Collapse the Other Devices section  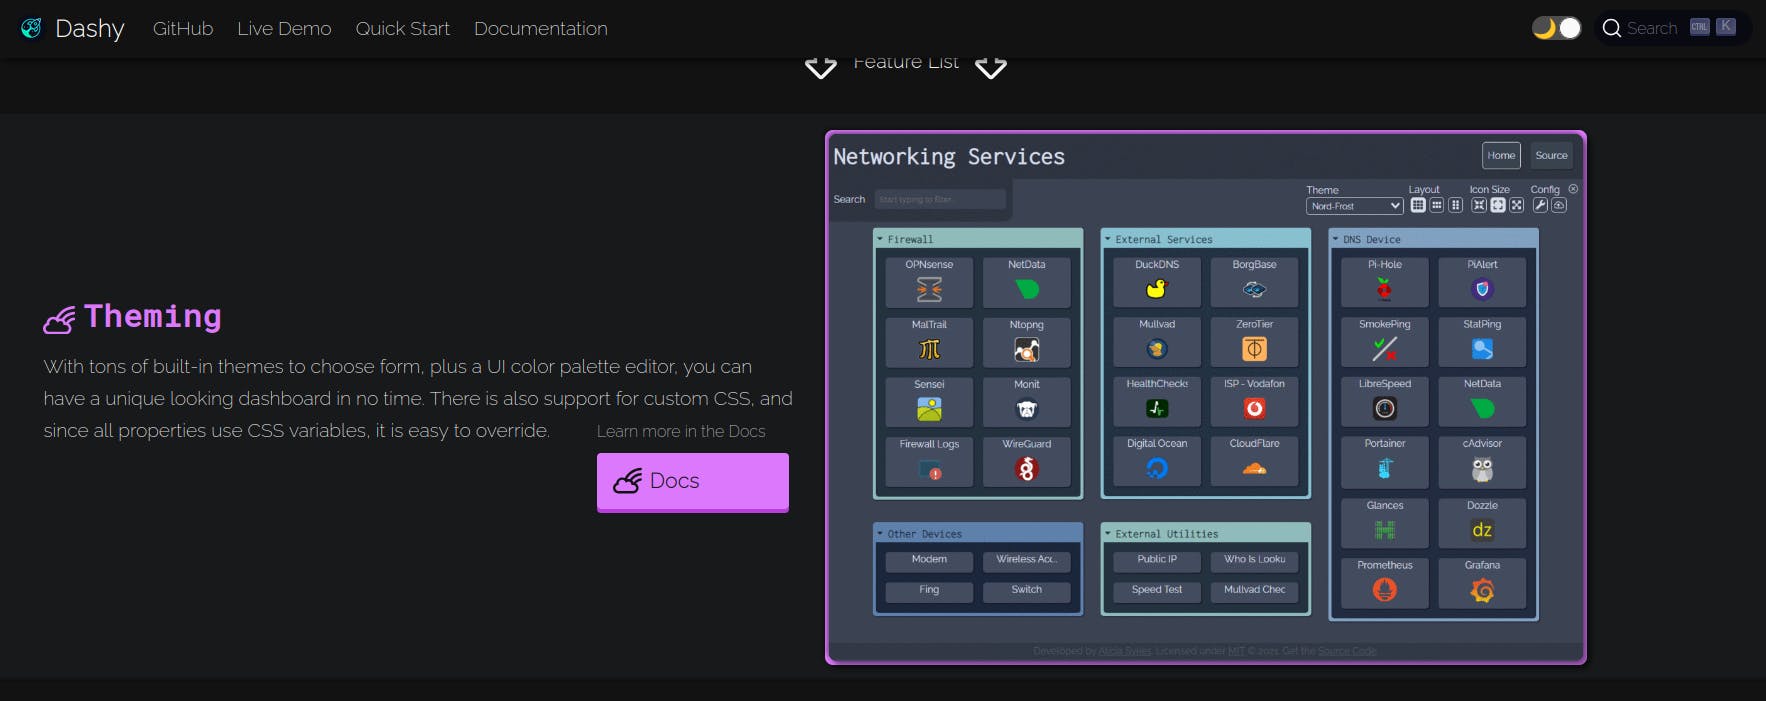coord(978,534)
